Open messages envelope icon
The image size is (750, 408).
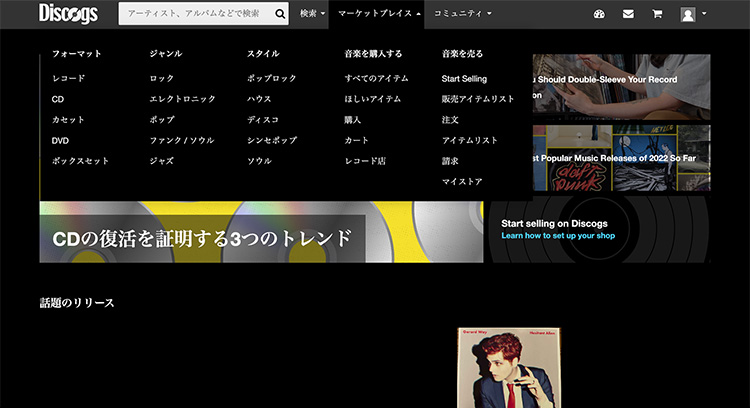(628, 14)
